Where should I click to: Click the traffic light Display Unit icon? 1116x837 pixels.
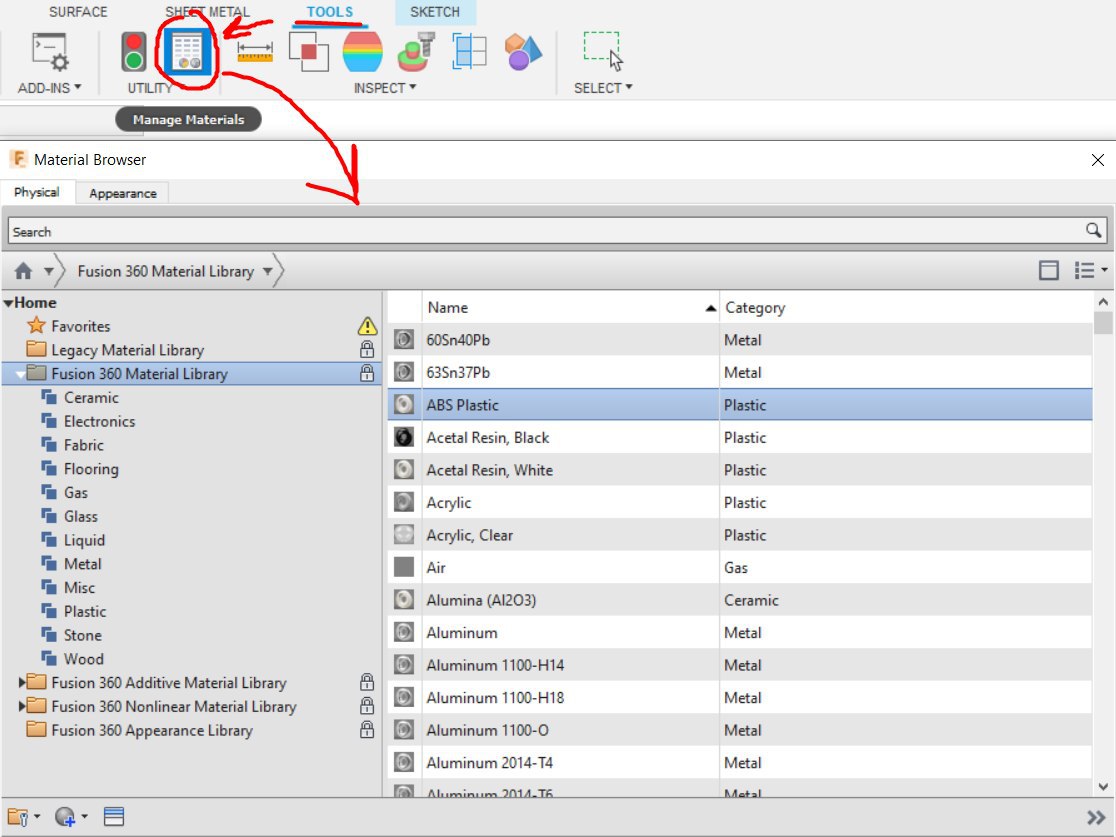[134, 52]
